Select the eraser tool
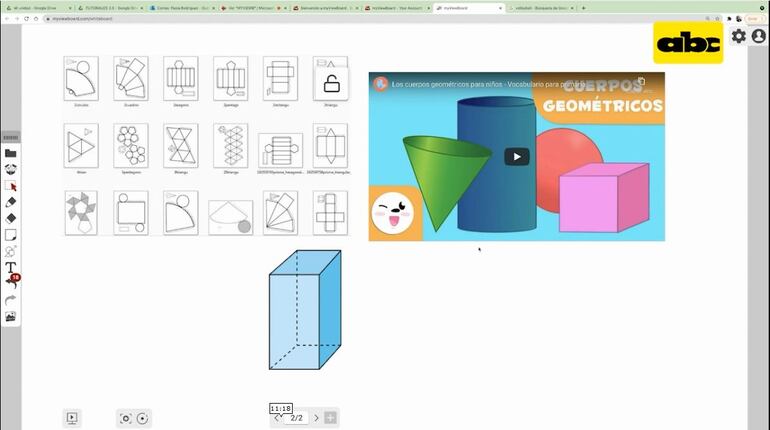770x430 pixels. coord(11,218)
